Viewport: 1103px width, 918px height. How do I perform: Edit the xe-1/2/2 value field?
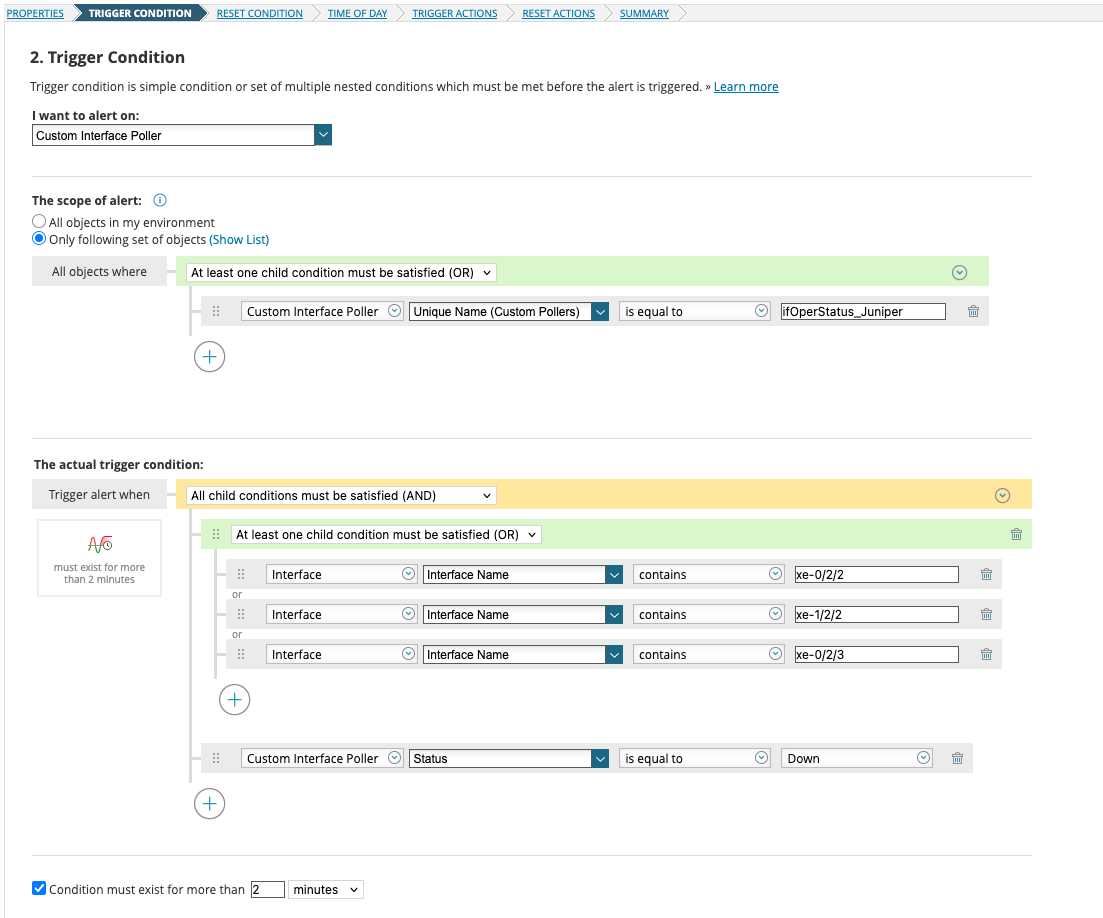coord(876,615)
